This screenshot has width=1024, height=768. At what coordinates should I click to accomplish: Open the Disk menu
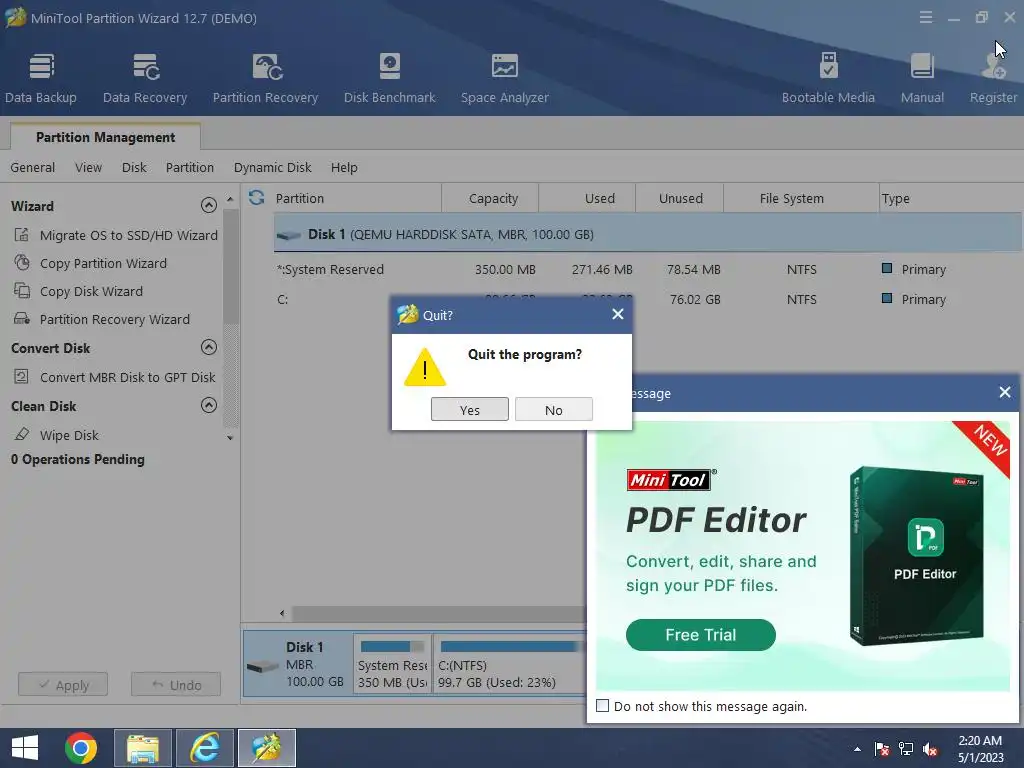click(134, 168)
